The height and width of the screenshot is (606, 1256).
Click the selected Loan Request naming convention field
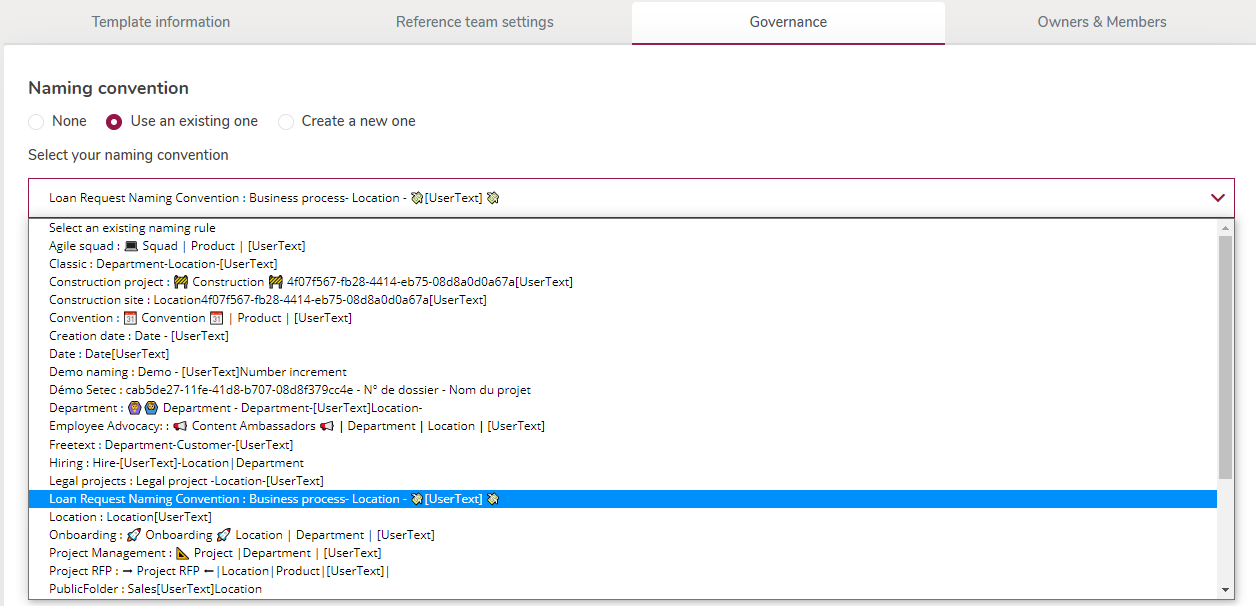(x=631, y=198)
